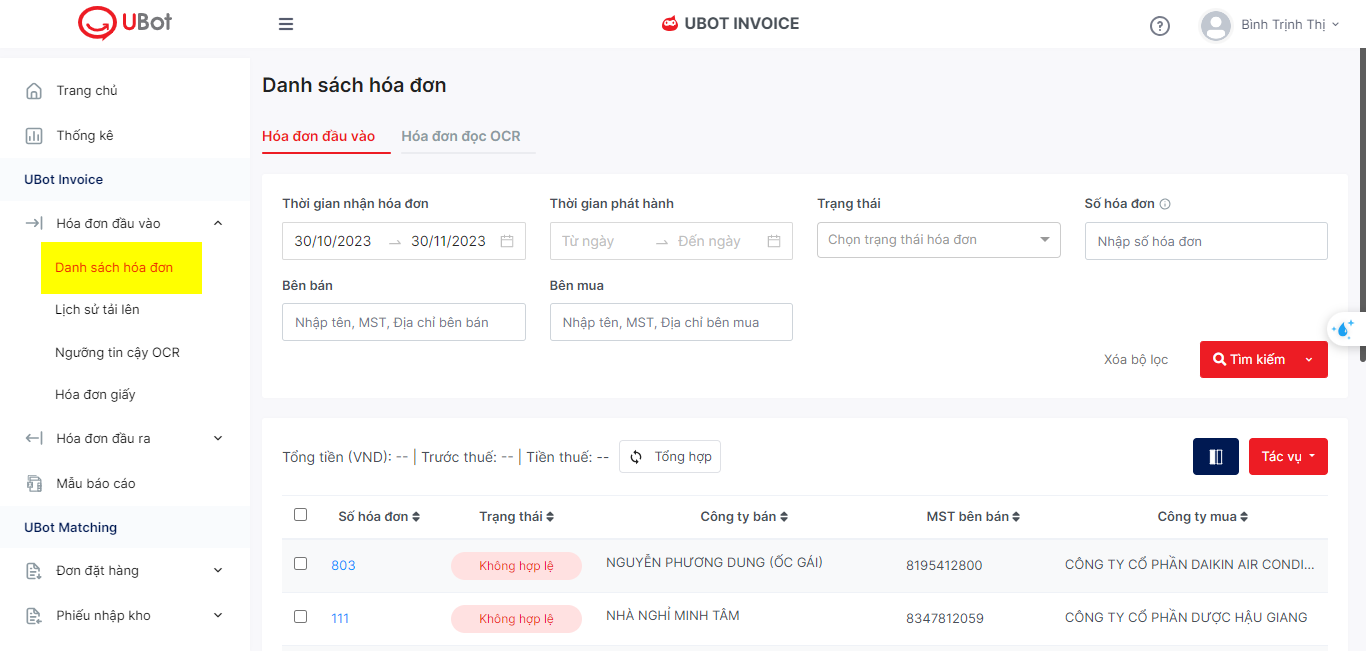This screenshot has width=1366, height=651.
Task: Click the user avatar icon
Action: coord(1215,25)
